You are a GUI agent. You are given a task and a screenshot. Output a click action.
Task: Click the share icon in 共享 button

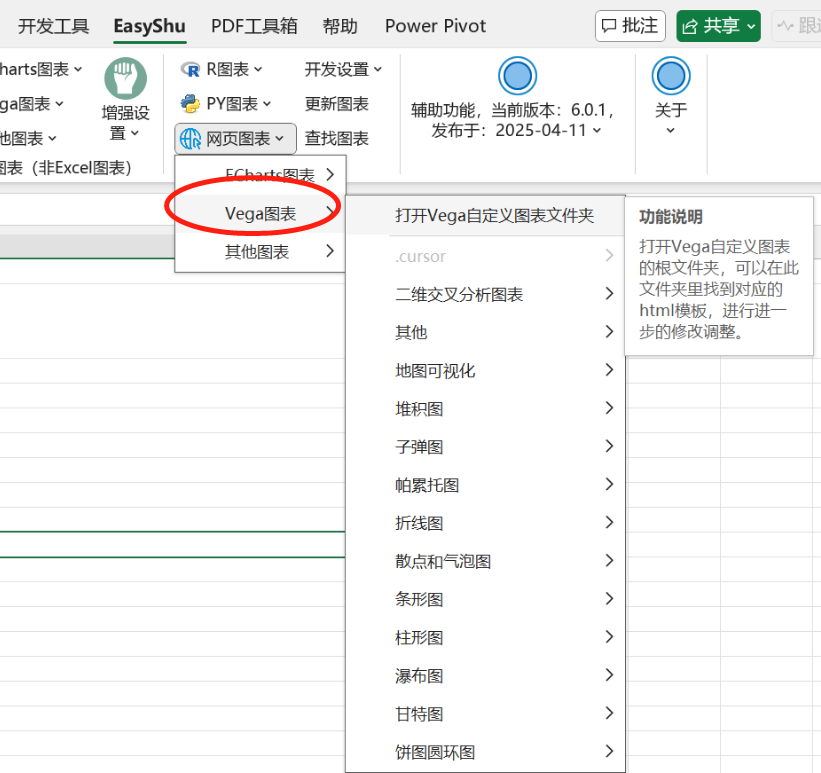690,26
